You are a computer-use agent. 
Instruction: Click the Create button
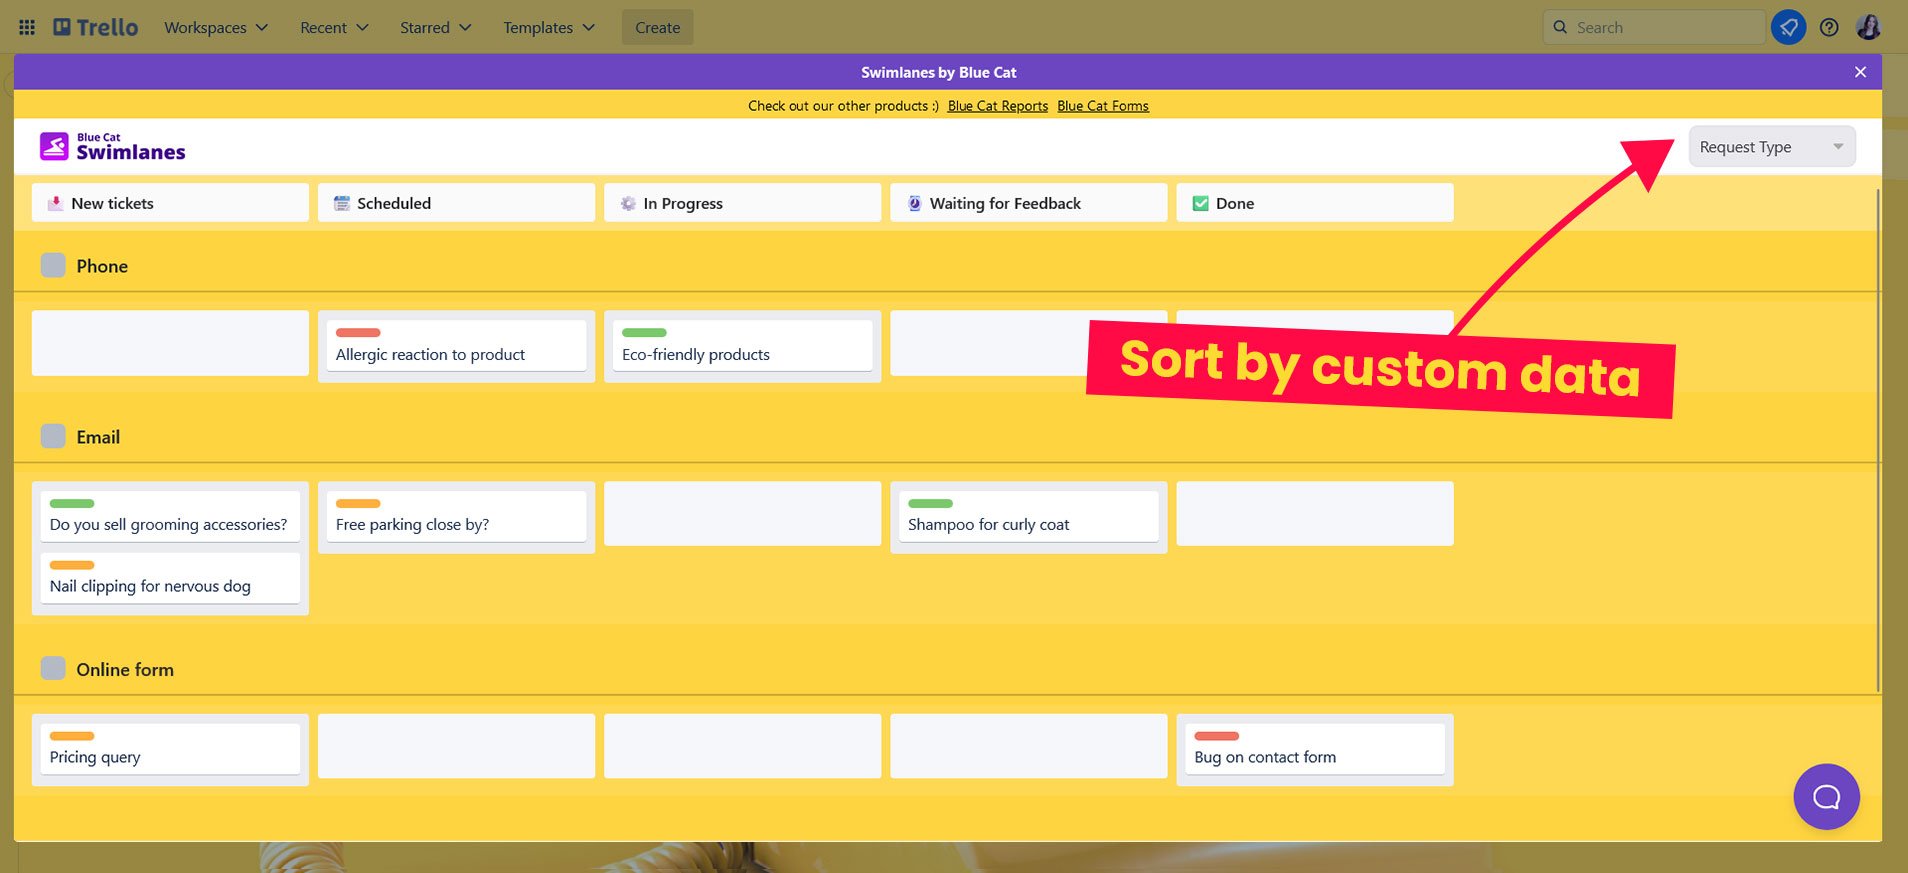[x=657, y=27]
